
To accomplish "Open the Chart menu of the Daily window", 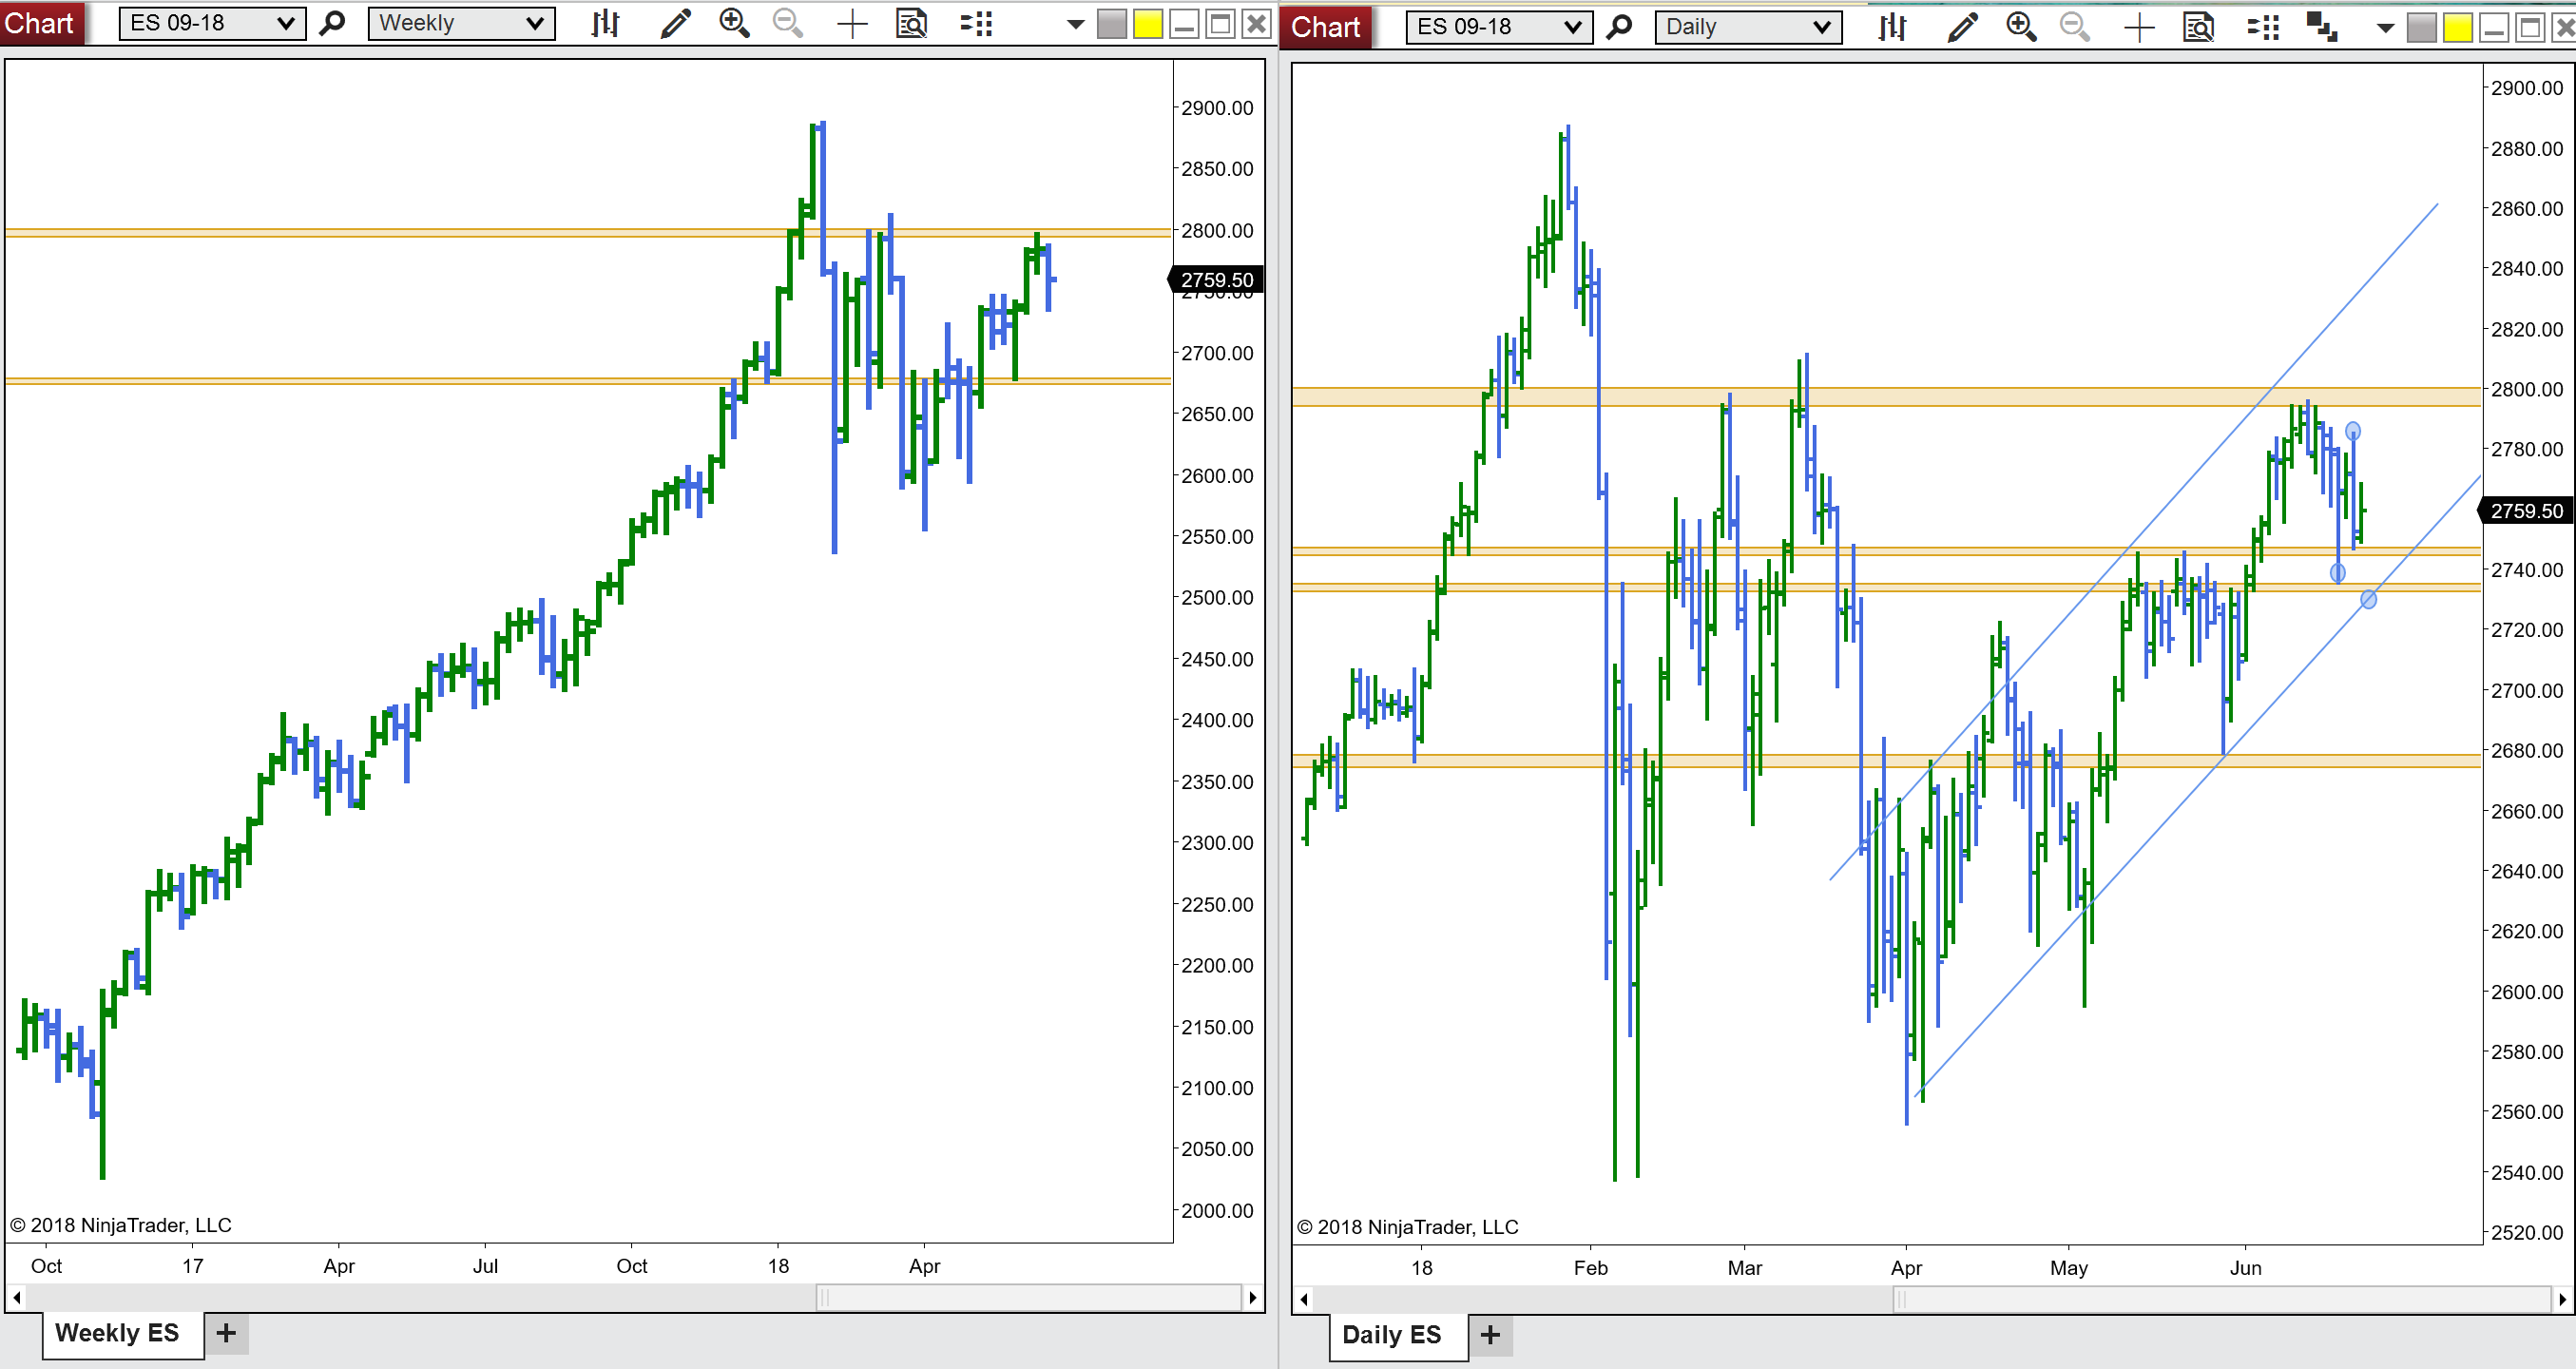I will pos(1326,27).
